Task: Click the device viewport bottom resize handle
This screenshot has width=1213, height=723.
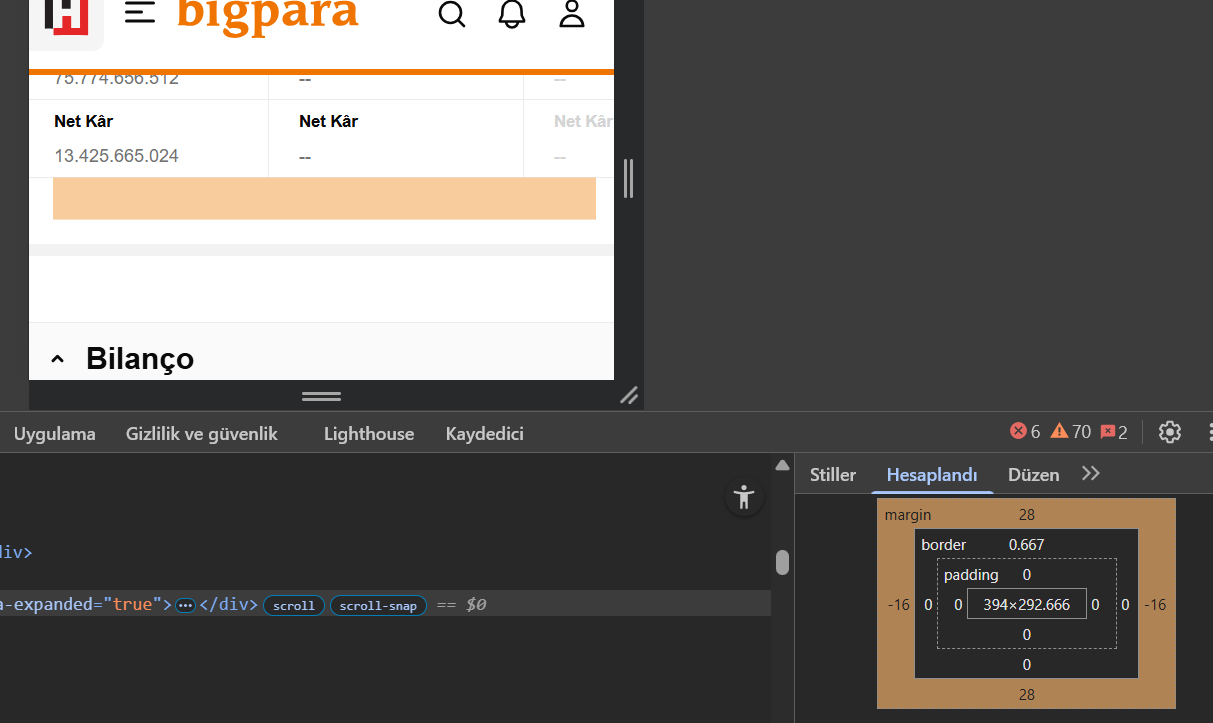Action: point(321,396)
